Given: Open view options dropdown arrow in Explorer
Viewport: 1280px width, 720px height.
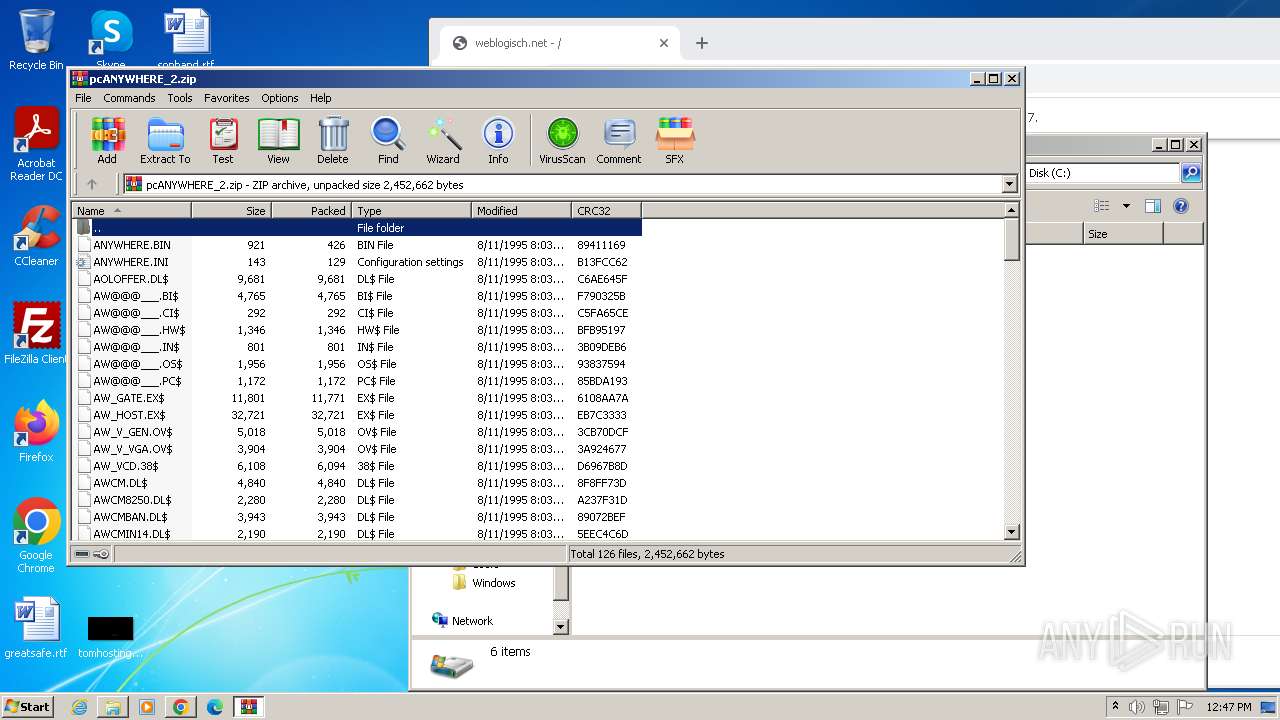Looking at the screenshot, I should point(1126,206).
